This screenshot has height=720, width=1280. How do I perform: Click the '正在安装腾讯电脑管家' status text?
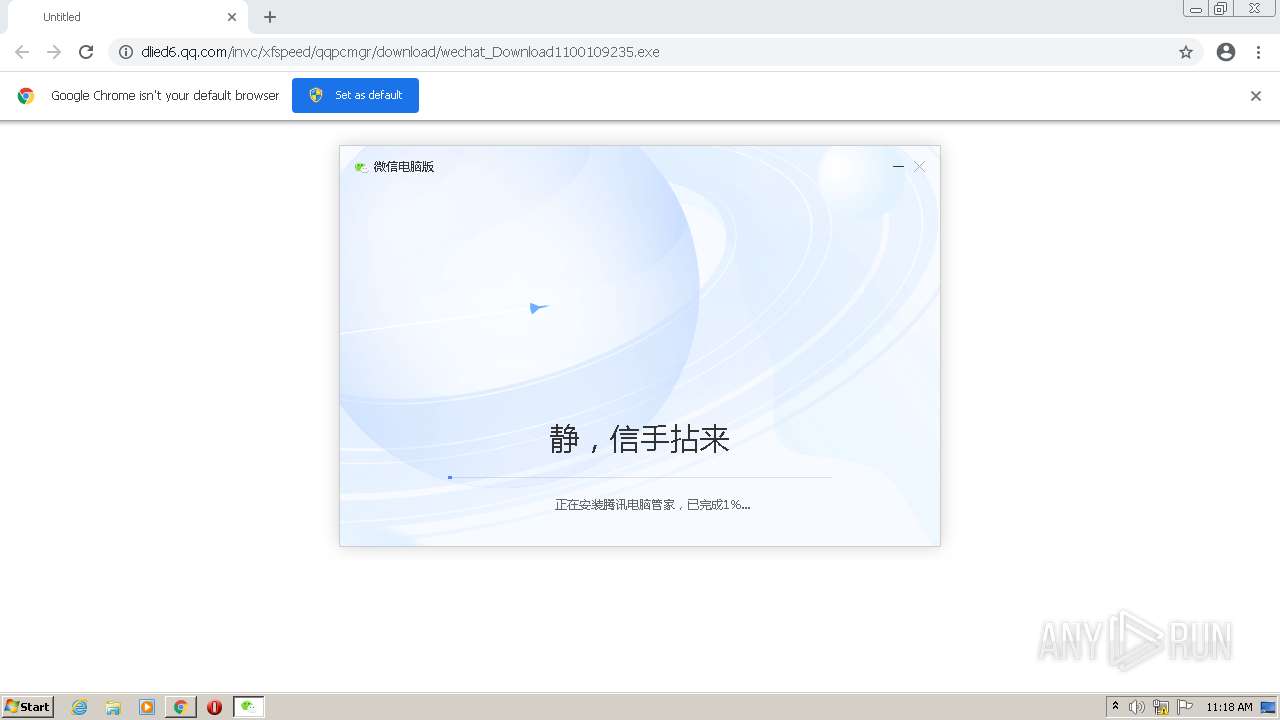(x=653, y=505)
